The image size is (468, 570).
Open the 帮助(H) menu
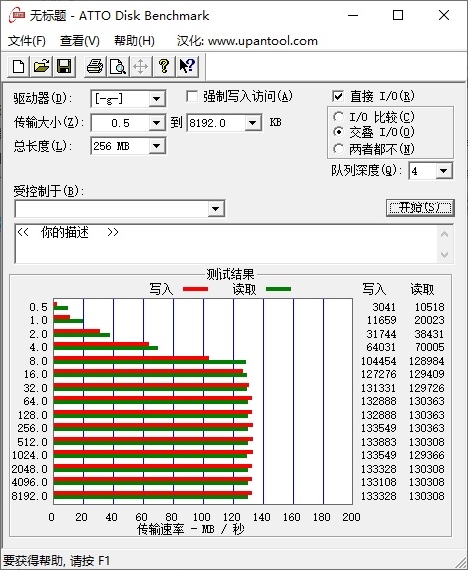tap(134, 41)
